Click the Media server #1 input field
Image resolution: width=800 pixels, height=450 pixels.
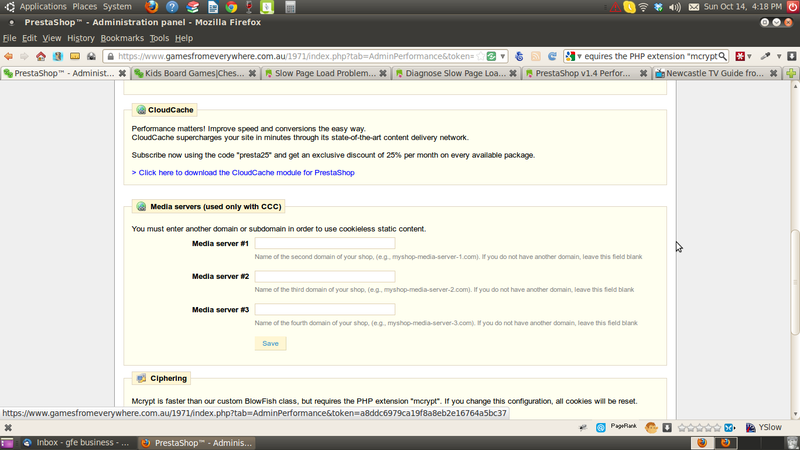(324, 243)
